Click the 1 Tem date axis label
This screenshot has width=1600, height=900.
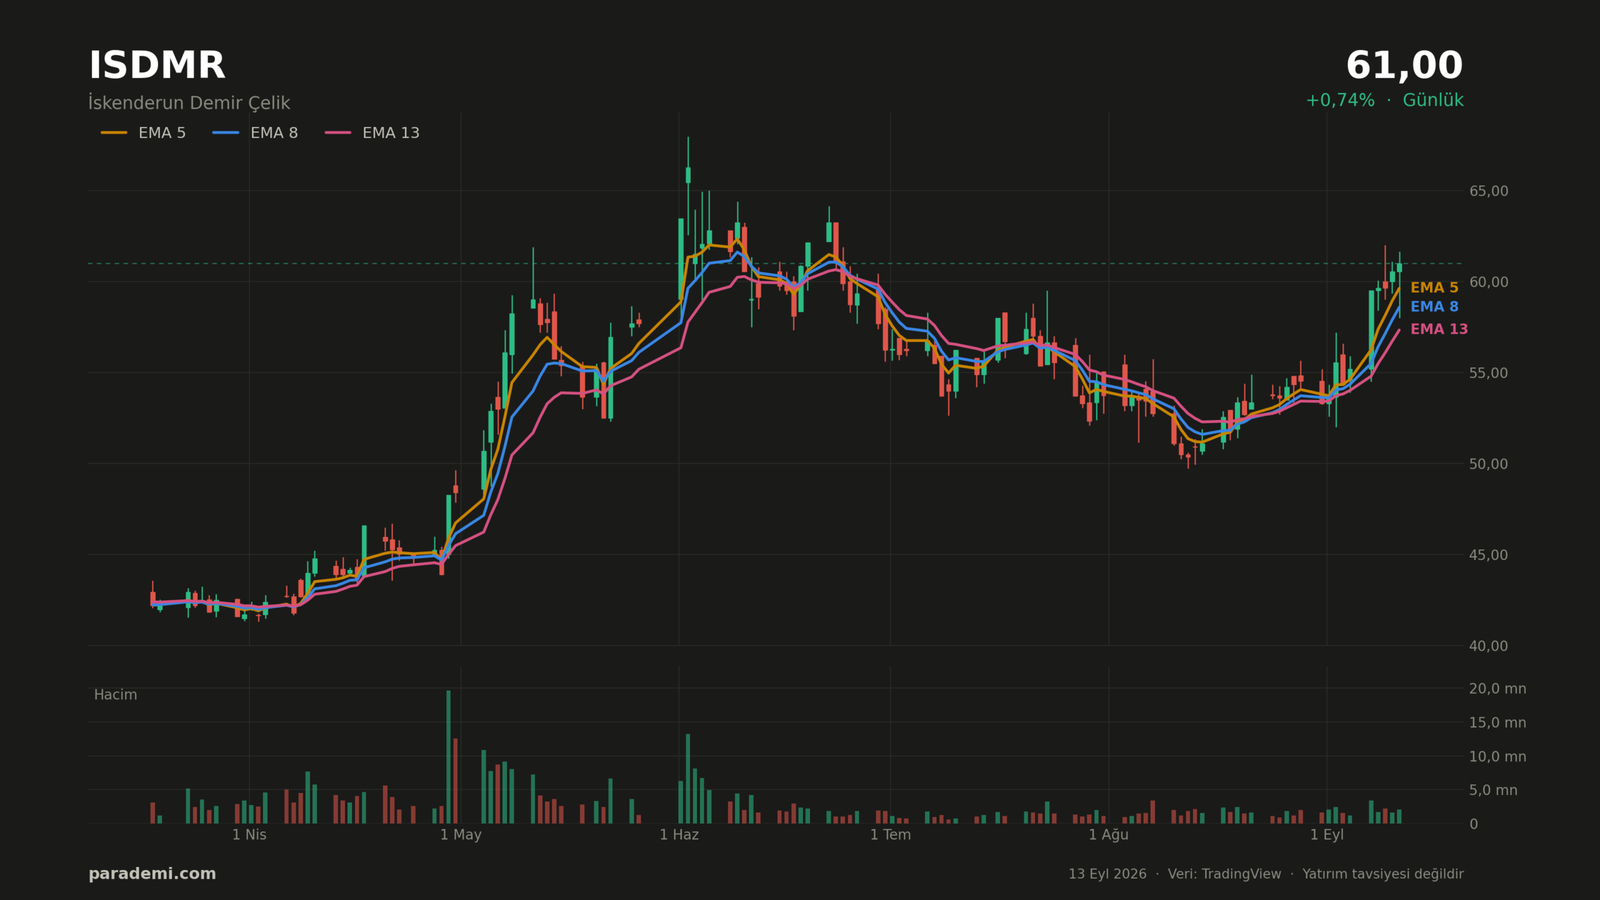pos(890,835)
